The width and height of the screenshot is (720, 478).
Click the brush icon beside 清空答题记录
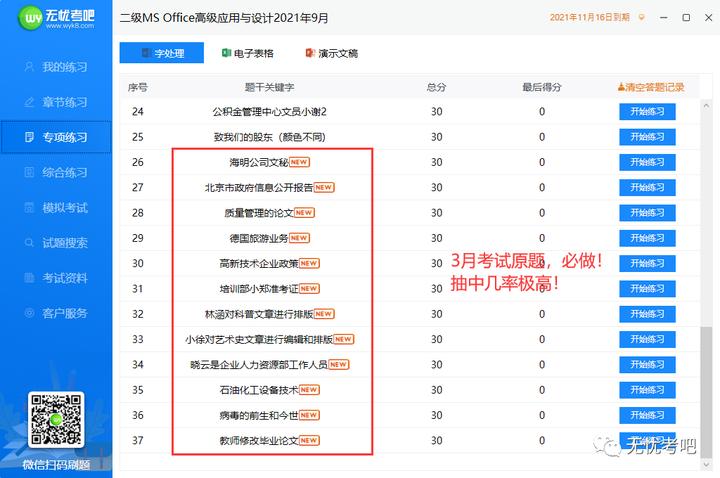621,86
